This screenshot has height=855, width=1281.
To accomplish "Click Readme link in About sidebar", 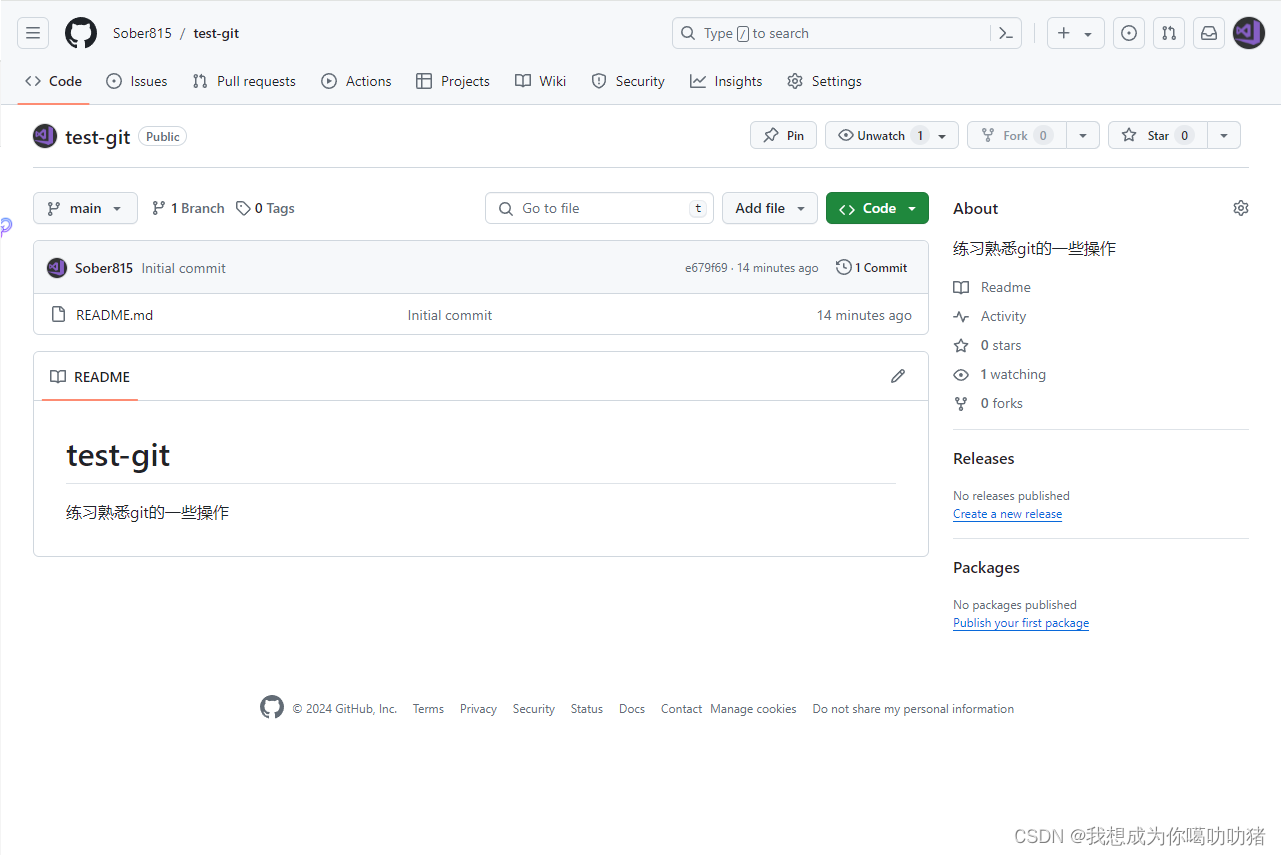I will coord(992,287).
